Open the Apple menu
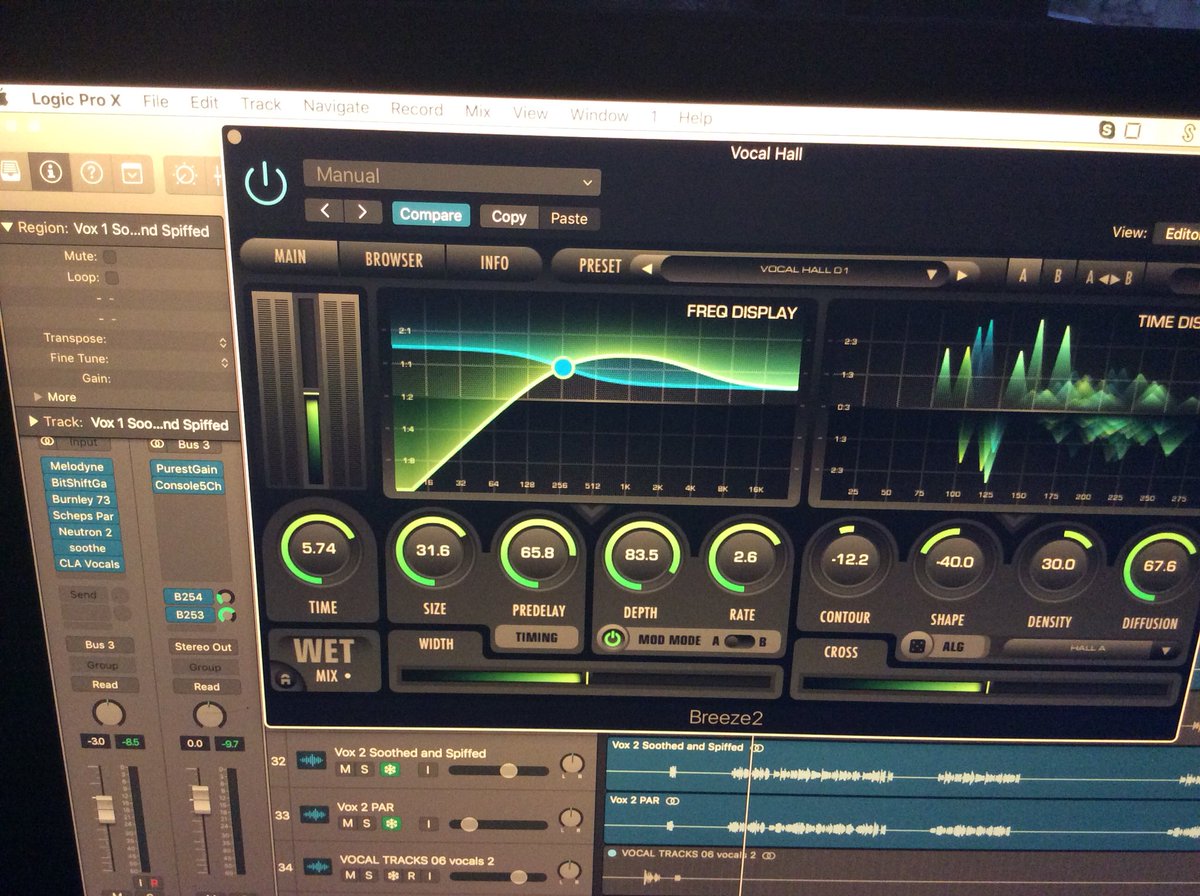This screenshot has height=896, width=1200. coord(3,98)
